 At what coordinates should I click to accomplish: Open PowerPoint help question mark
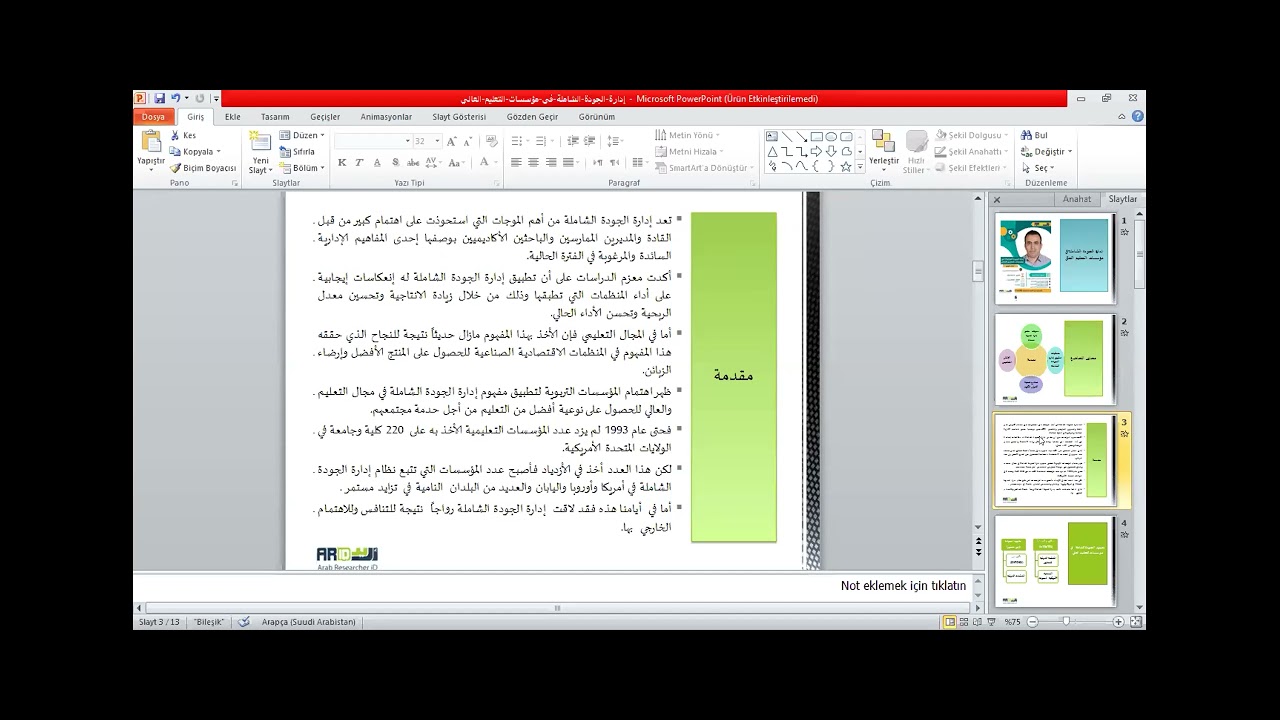click(x=1137, y=116)
